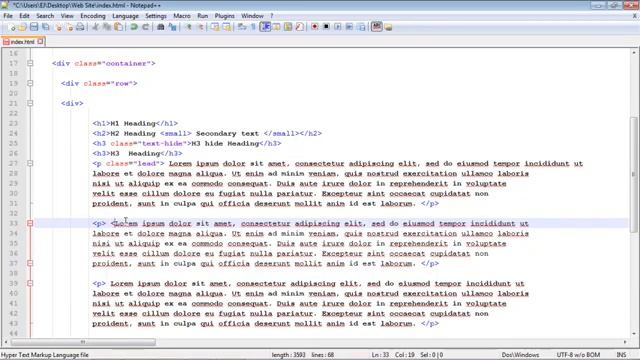This screenshot has height=360, width=640.
Task: Open the ? help menu
Action: (271, 16)
